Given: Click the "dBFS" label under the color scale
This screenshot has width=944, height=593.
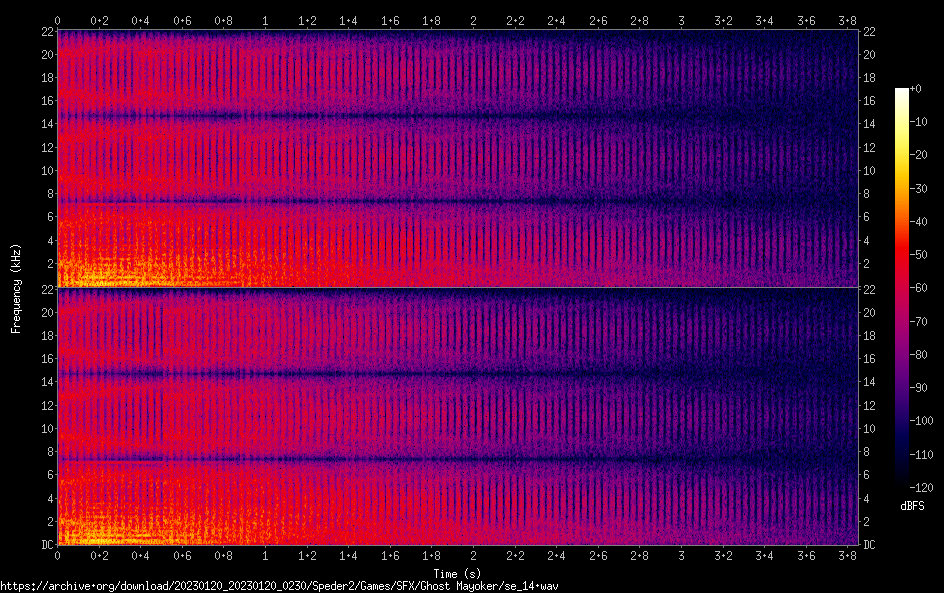Looking at the screenshot, I should (x=911, y=507).
